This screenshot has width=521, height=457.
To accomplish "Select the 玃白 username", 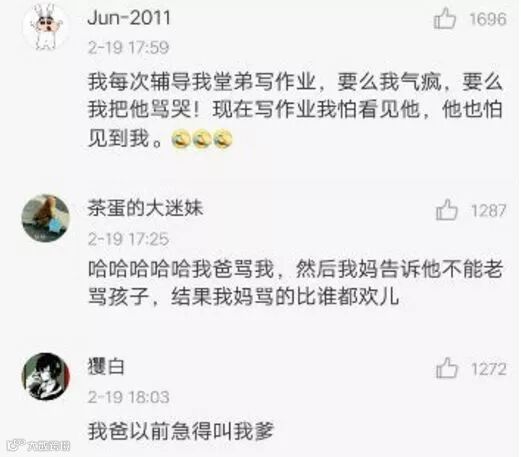I will 106,367.
